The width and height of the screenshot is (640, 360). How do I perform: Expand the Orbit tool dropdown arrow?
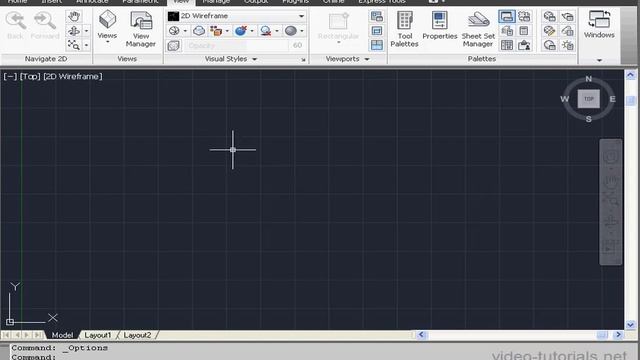pos(86,31)
